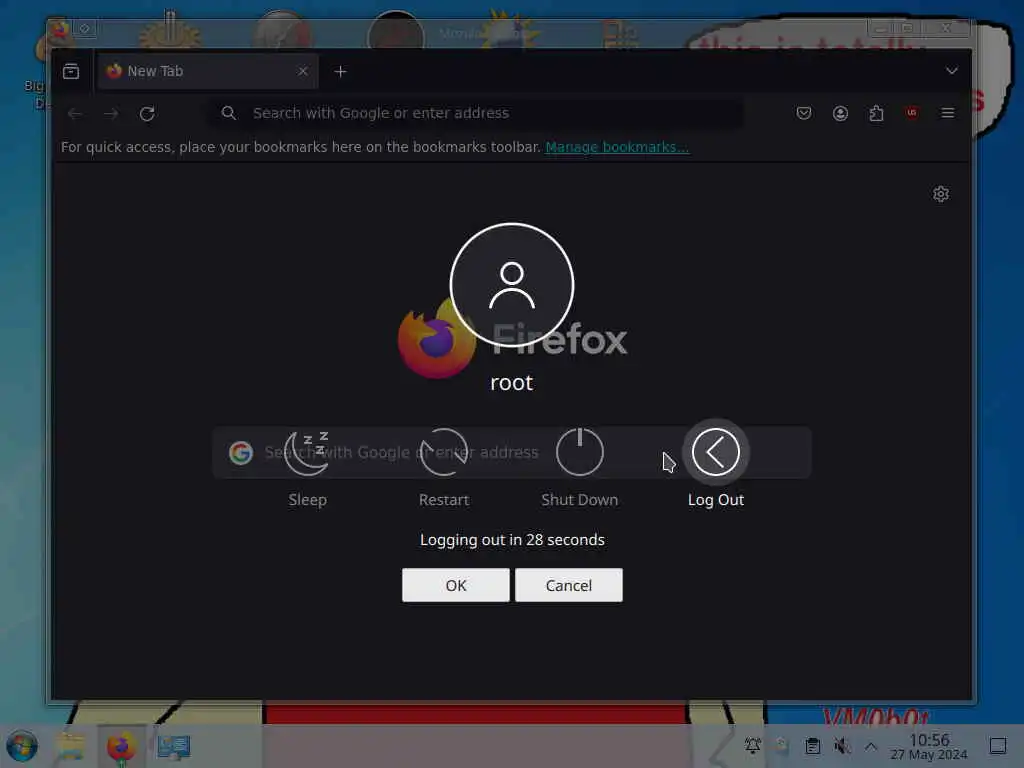The image size is (1024, 768).
Task: Toggle the muted volume tray icon
Action: click(842, 745)
